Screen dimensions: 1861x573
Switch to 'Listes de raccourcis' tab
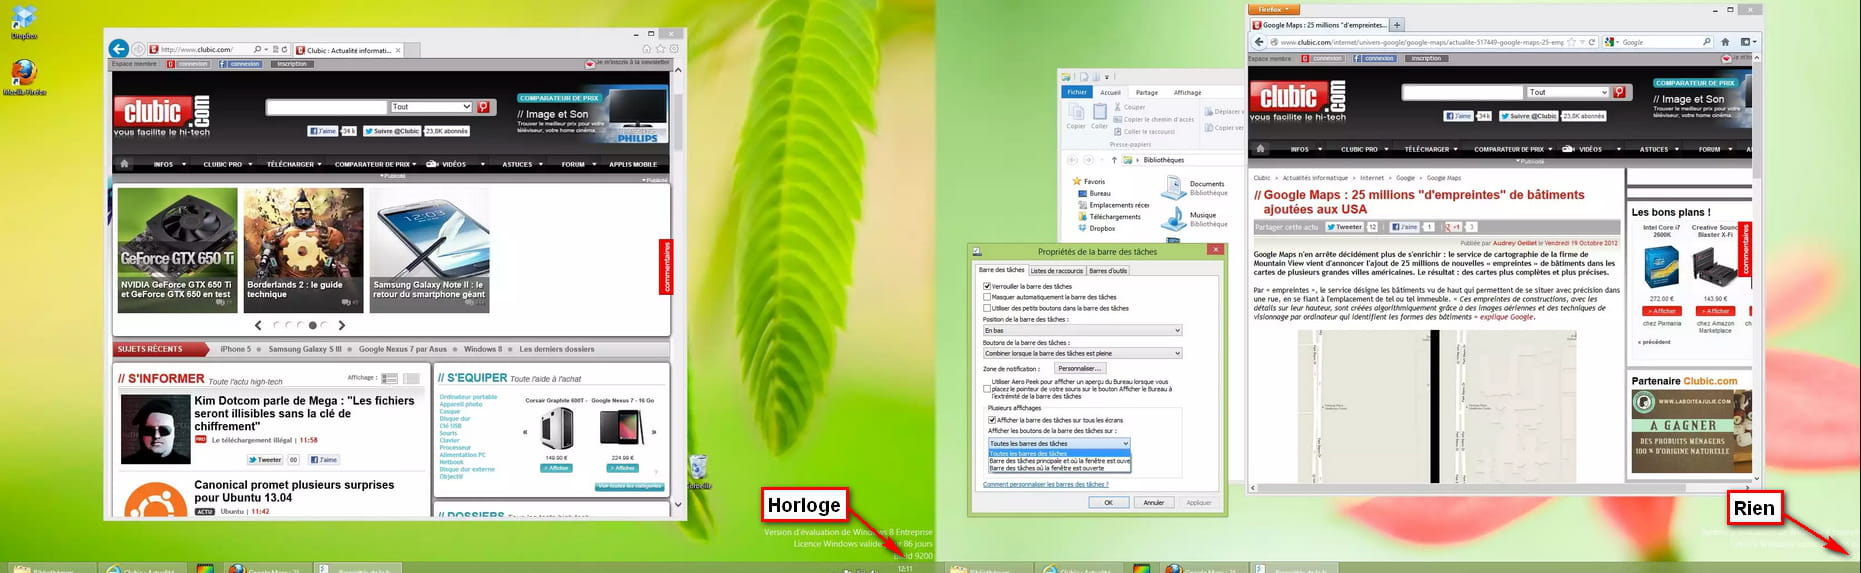(x=1056, y=270)
